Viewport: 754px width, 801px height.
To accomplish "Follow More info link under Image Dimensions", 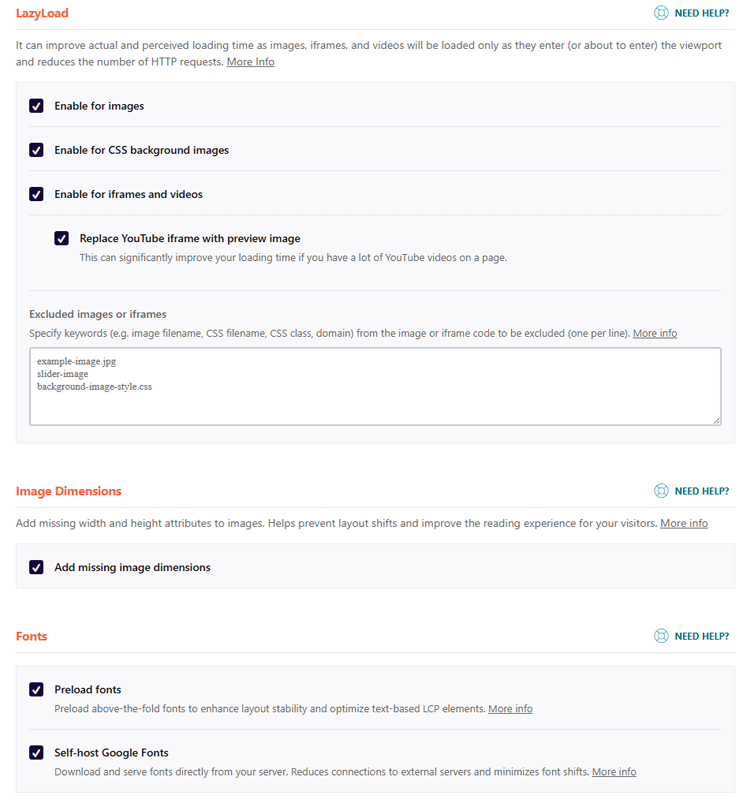I will coord(684,523).
